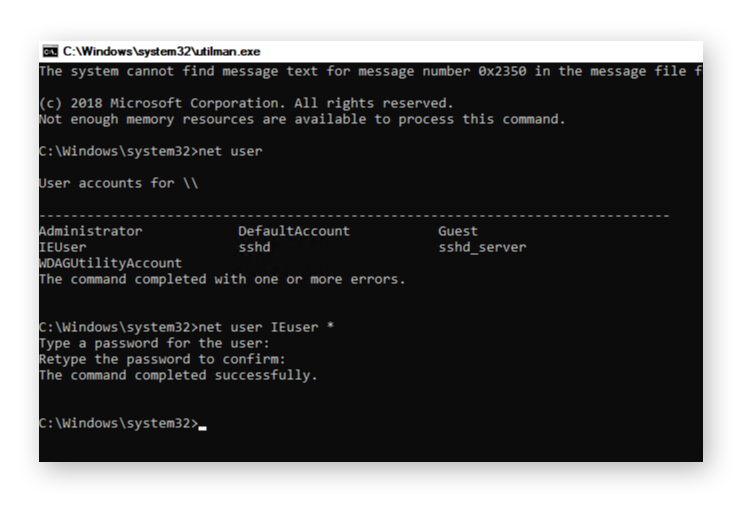
Task: Click the Microsoft Corporation copyright line
Action: pos(245,103)
